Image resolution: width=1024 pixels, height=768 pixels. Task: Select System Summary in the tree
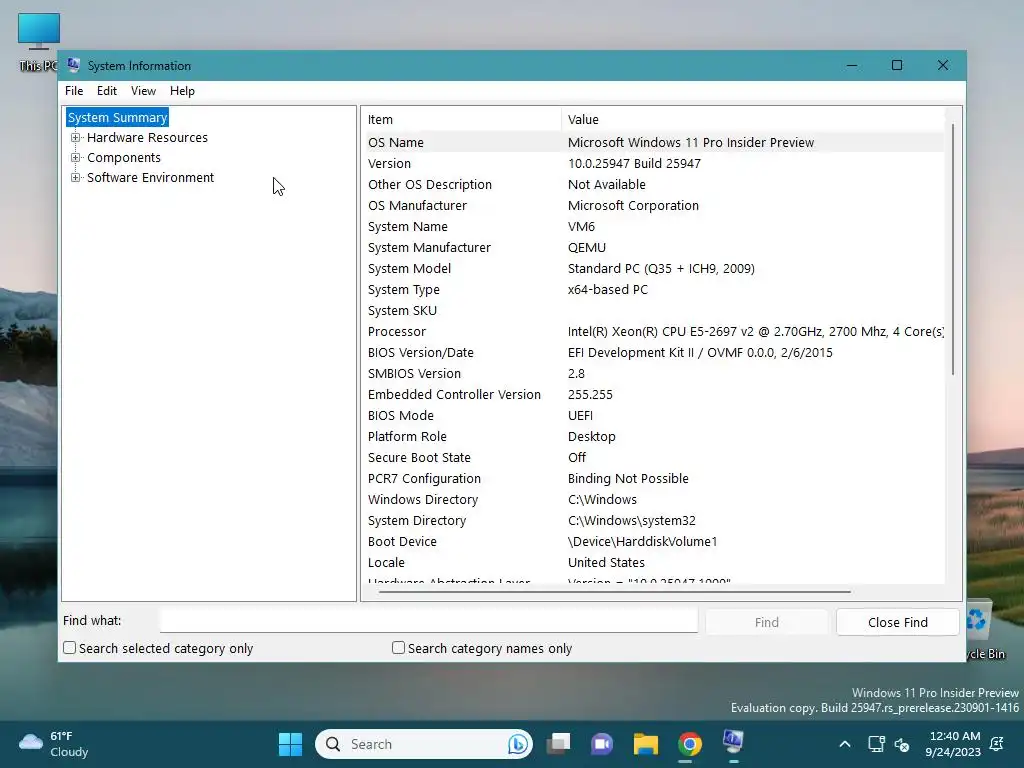[x=118, y=118]
